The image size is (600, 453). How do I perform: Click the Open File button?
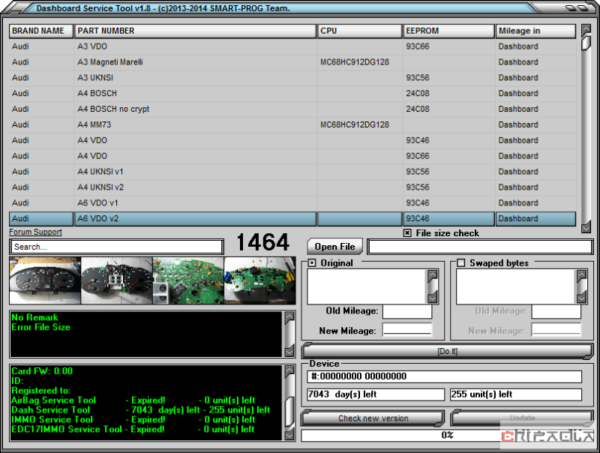tap(335, 247)
